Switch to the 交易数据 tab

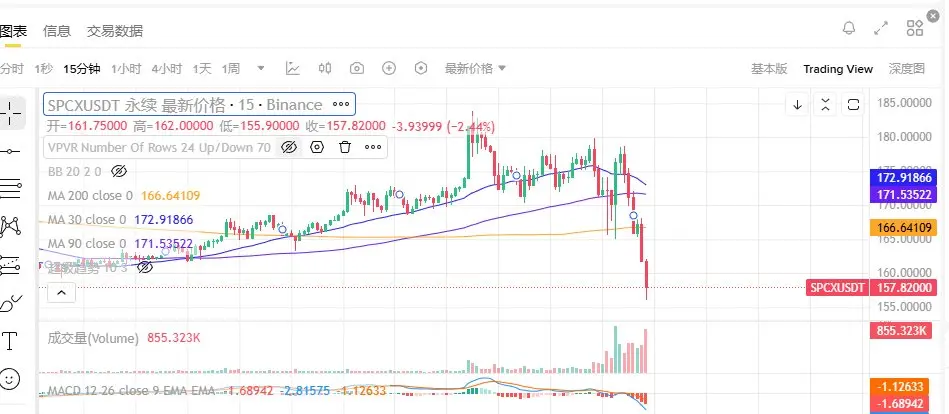[x=115, y=31]
